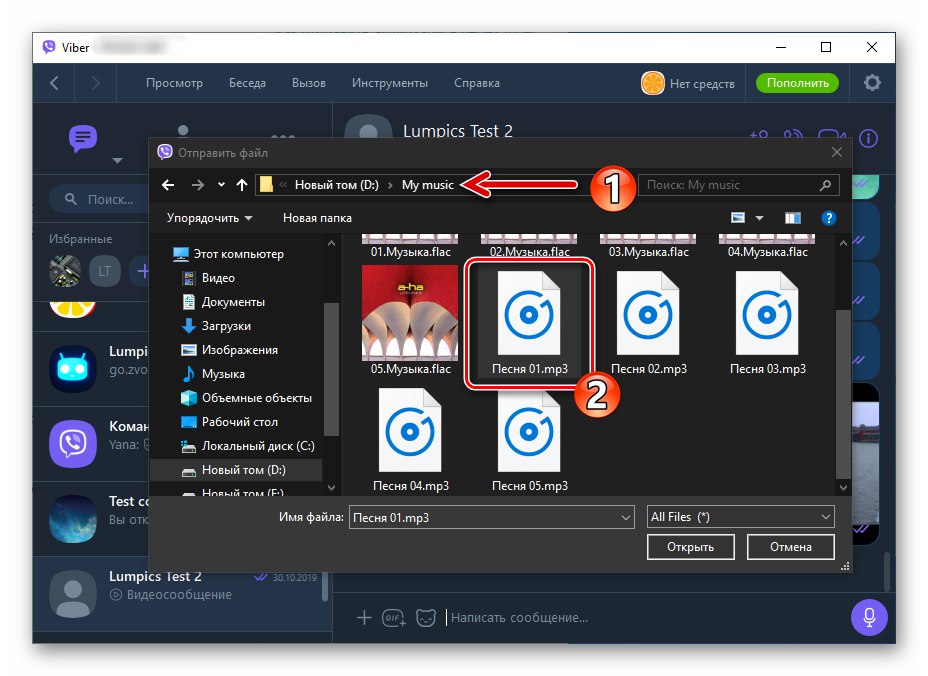Click the Написать сообщение message field

(x=519, y=618)
